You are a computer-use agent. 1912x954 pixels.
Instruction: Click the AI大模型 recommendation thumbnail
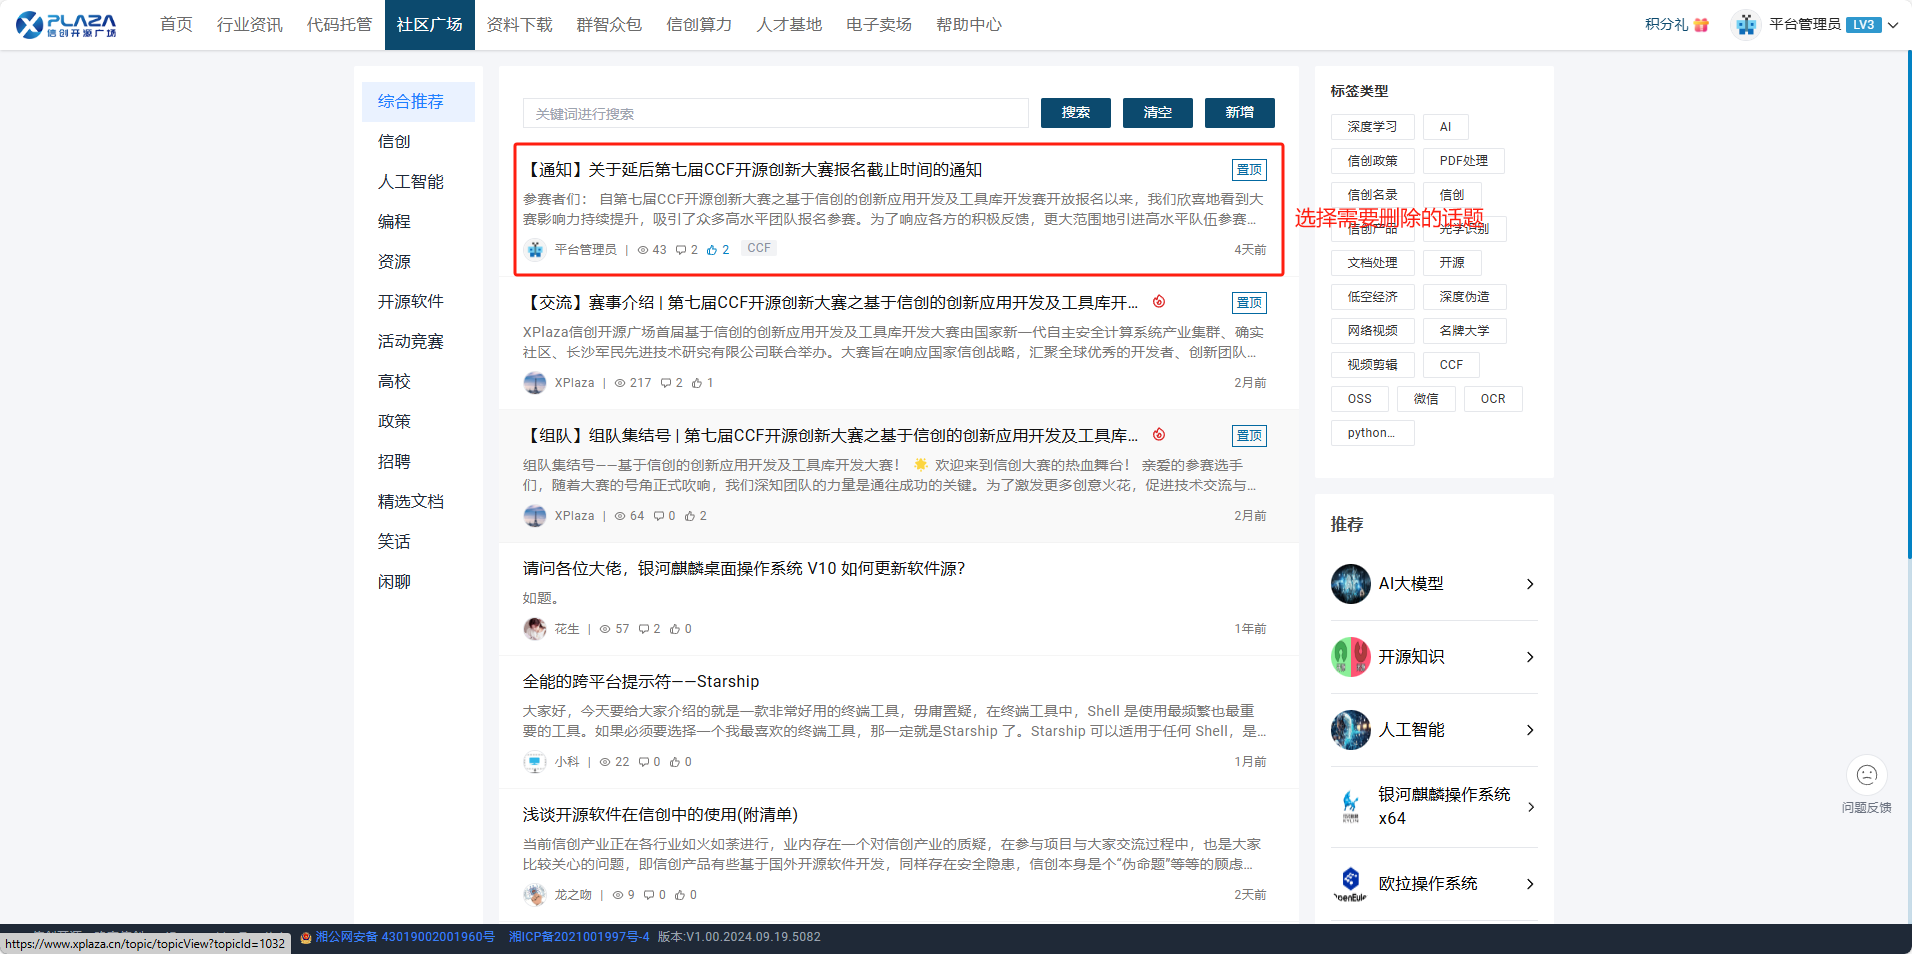click(1350, 584)
